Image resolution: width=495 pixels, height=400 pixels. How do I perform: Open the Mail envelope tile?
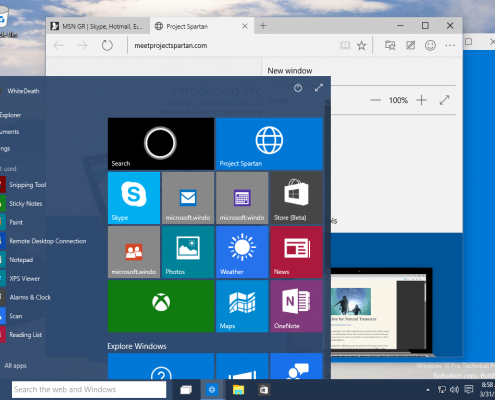coord(188,198)
